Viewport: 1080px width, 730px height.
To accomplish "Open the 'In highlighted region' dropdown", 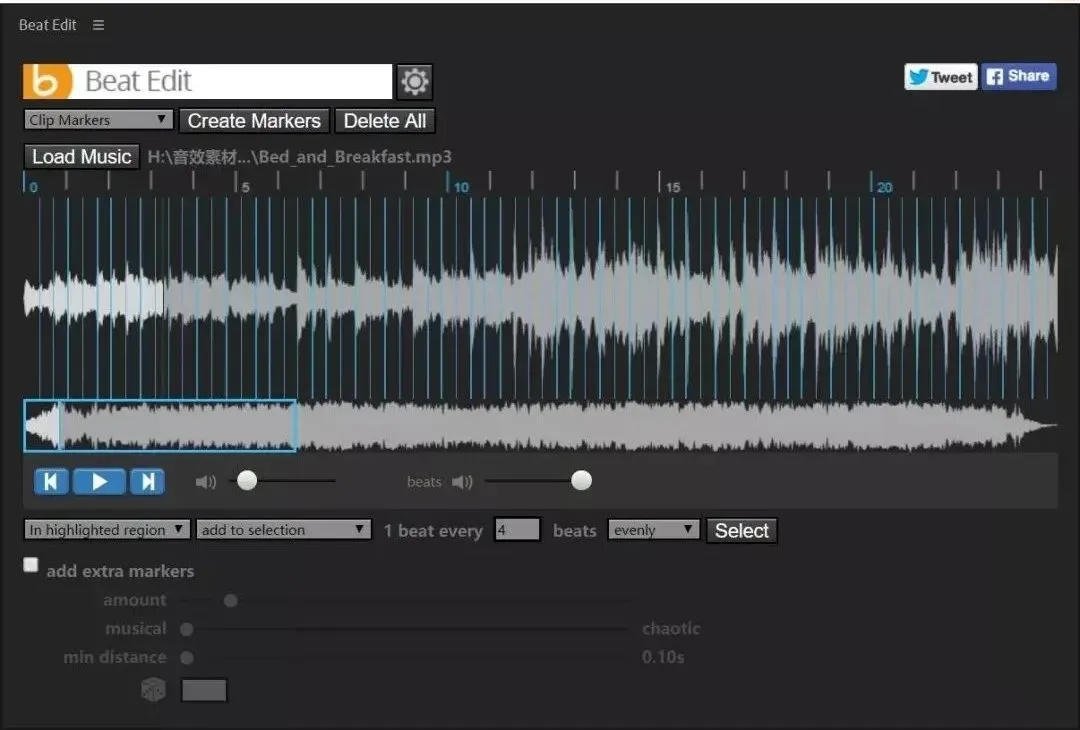I will coord(107,530).
